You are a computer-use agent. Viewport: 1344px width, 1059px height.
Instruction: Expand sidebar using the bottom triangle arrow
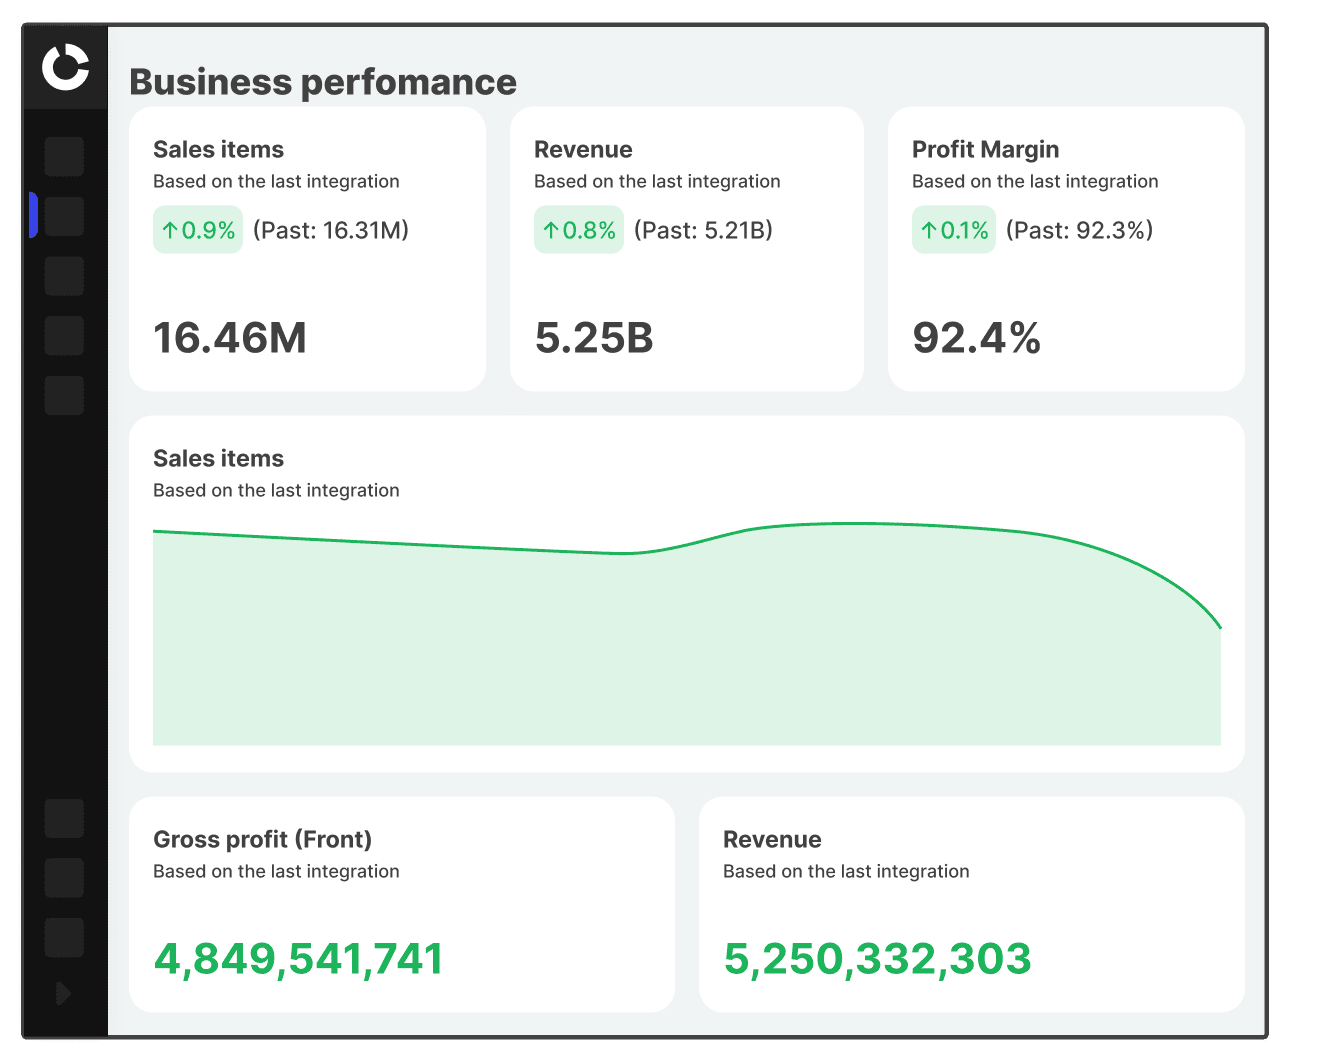63,993
